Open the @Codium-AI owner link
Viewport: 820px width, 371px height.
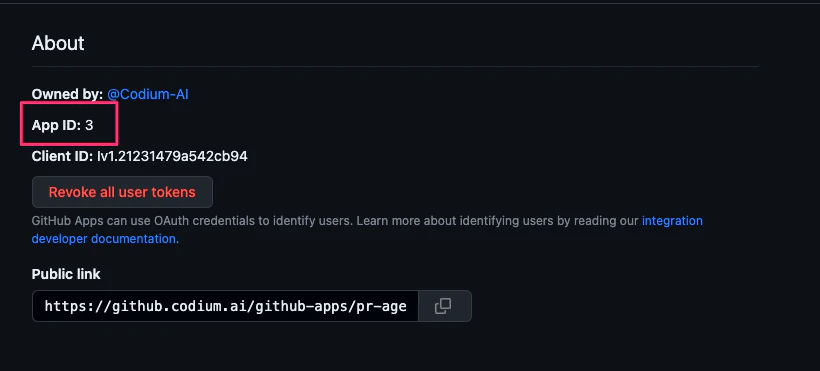click(147, 95)
